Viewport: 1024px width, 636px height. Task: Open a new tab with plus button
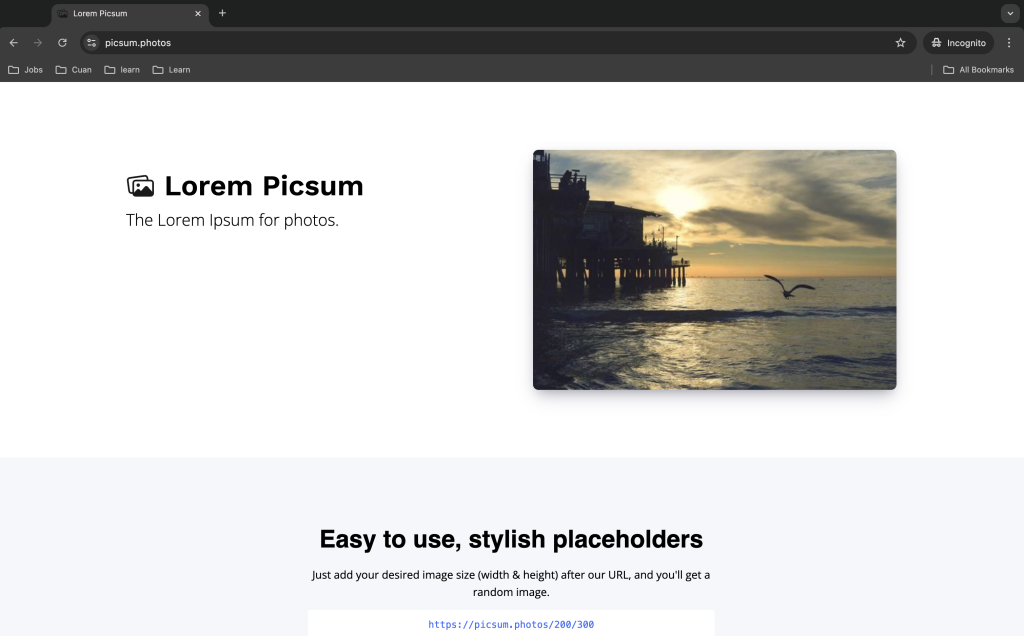click(222, 13)
